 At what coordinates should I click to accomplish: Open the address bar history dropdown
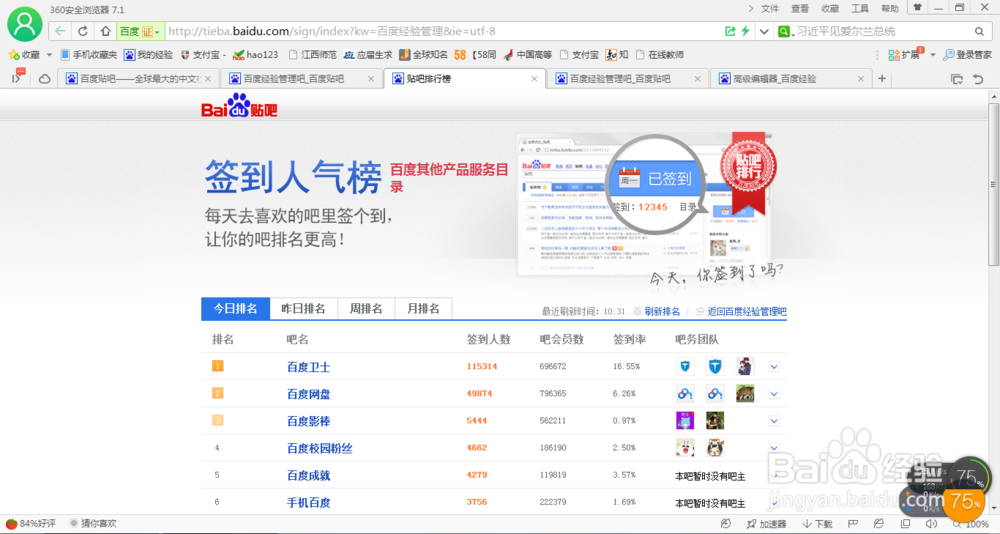[763, 31]
